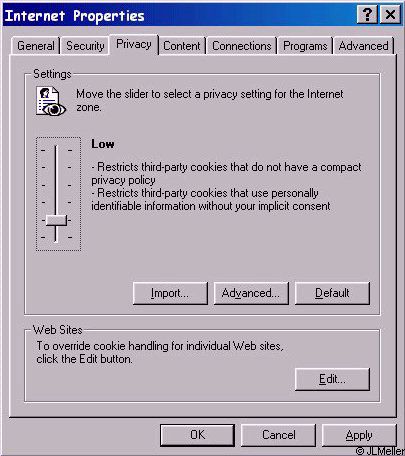Viewport: 405px width, 456px height.
Task: Open the Advanced tab
Action: 363,46
